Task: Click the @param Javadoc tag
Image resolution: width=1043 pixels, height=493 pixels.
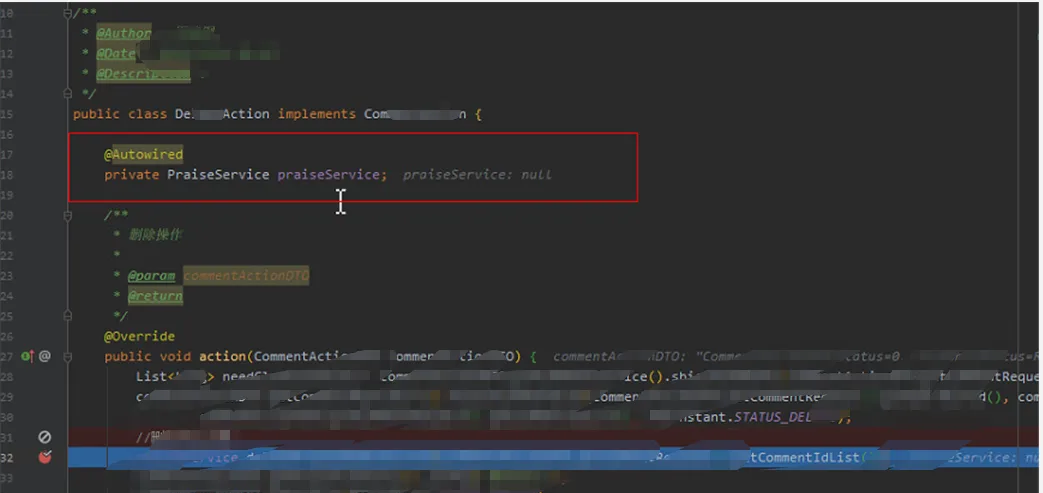Action: coord(152,275)
